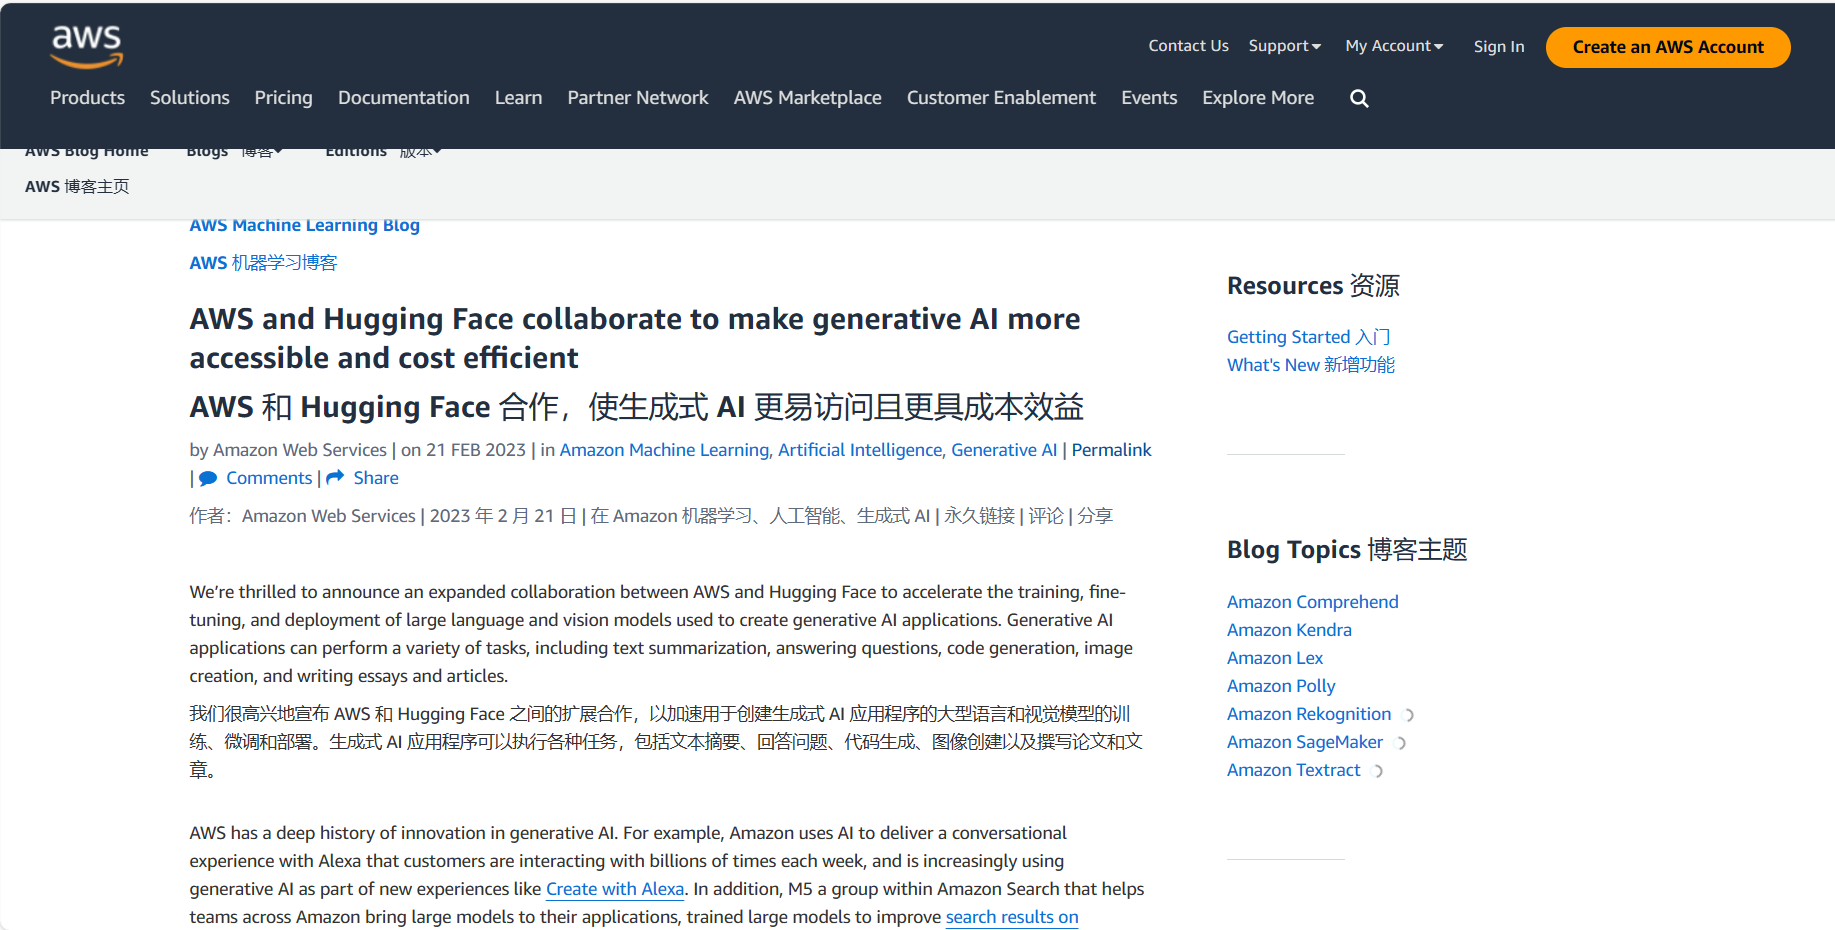
Task: Click Create an AWS Account button
Action: [1668, 47]
